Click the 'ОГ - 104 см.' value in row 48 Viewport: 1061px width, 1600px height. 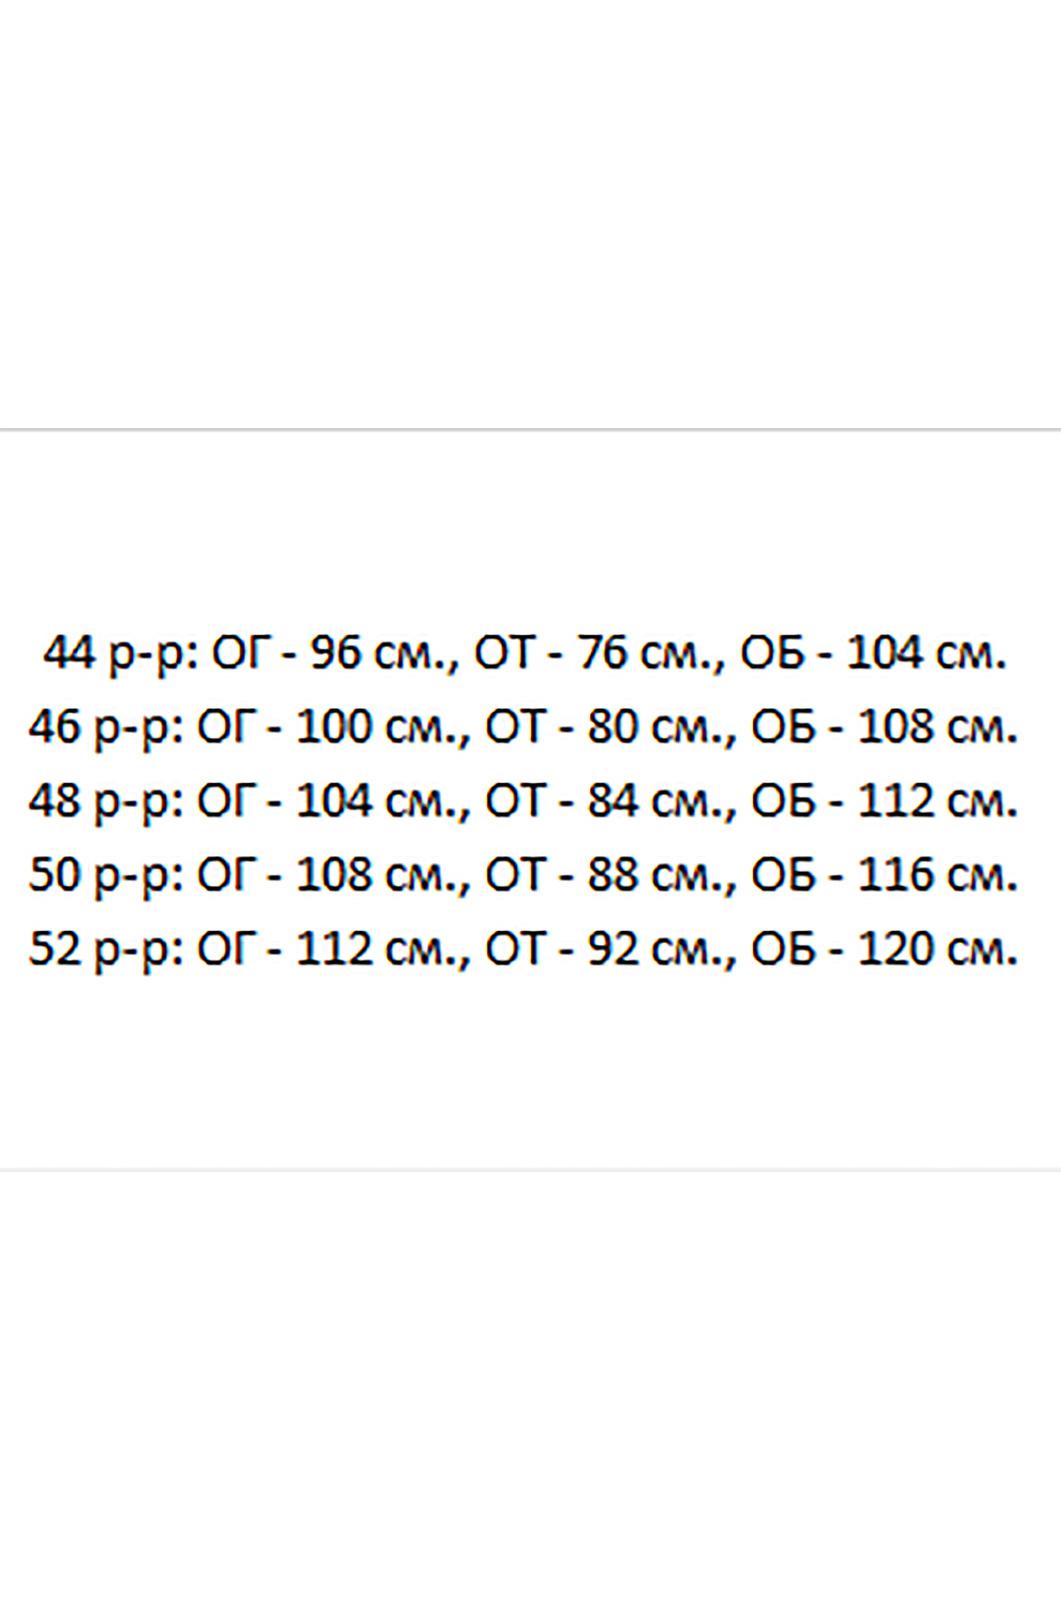tap(333, 802)
